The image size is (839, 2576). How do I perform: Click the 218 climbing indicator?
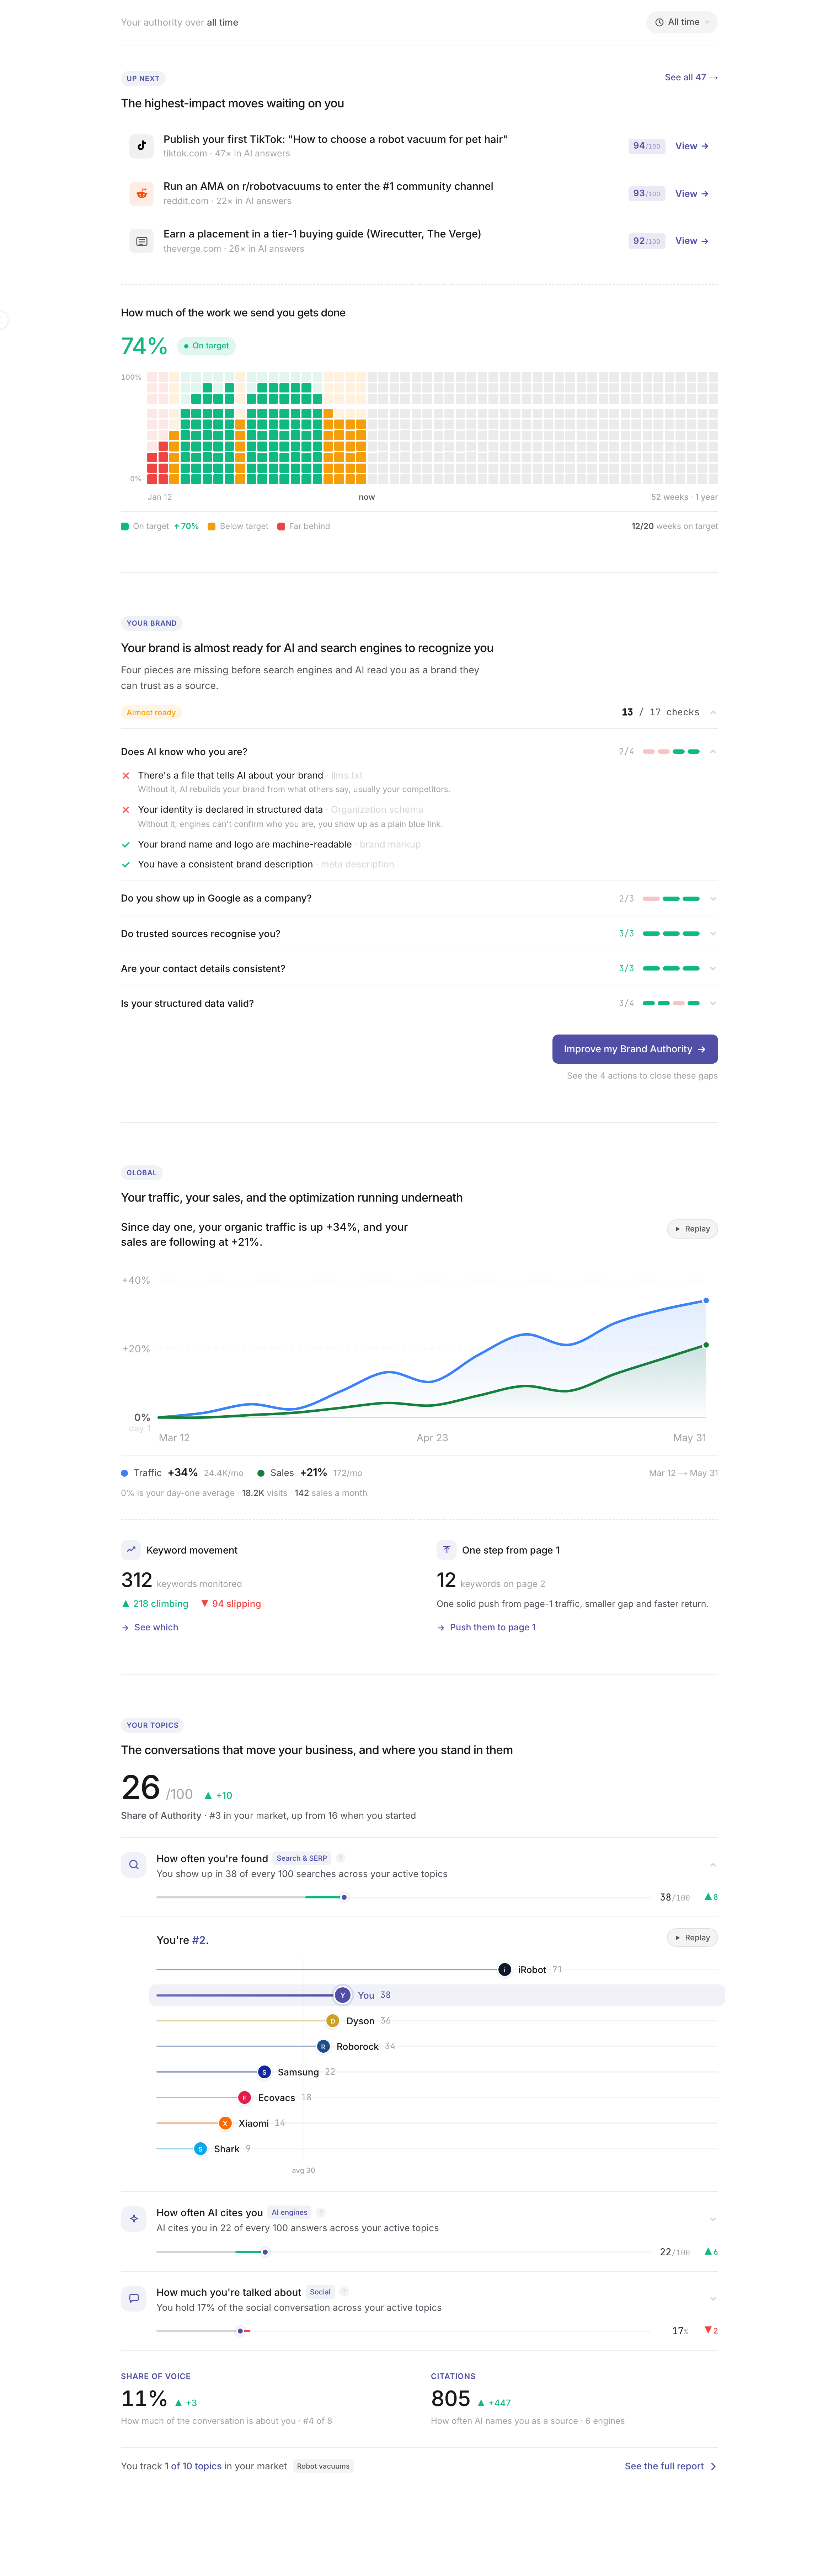[155, 1604]
